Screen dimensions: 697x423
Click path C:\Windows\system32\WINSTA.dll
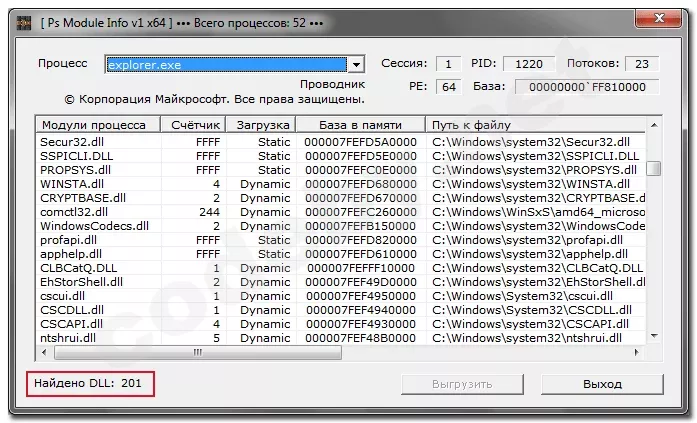[x=531, y=184]
